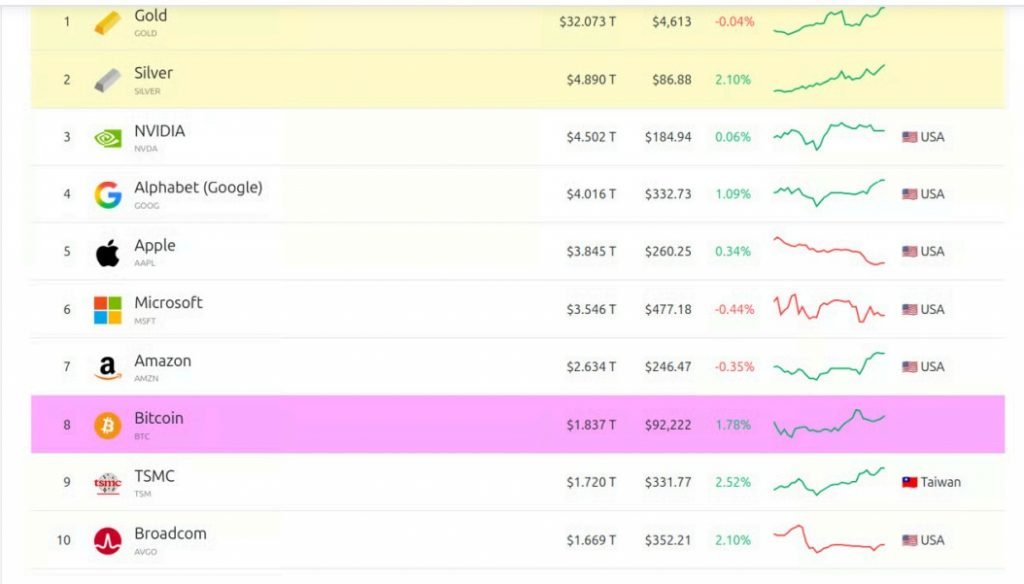Click Silver's $4.890 T market cap
The image size is (1024, 584).
click(591, 79)
